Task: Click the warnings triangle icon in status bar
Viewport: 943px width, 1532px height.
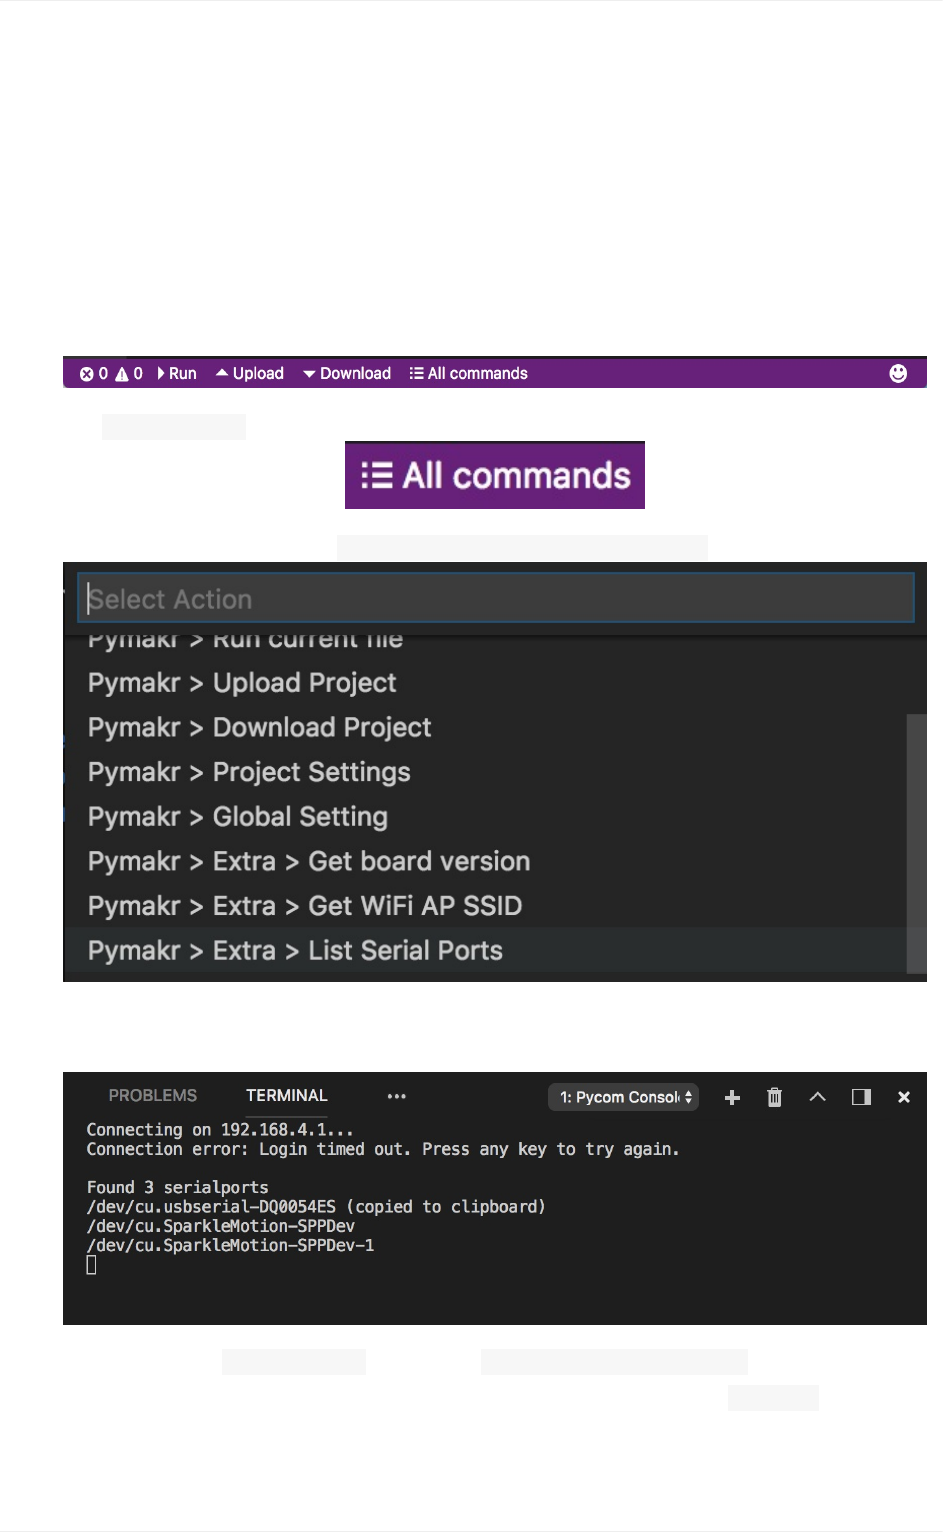Action: tap(122, 374)
